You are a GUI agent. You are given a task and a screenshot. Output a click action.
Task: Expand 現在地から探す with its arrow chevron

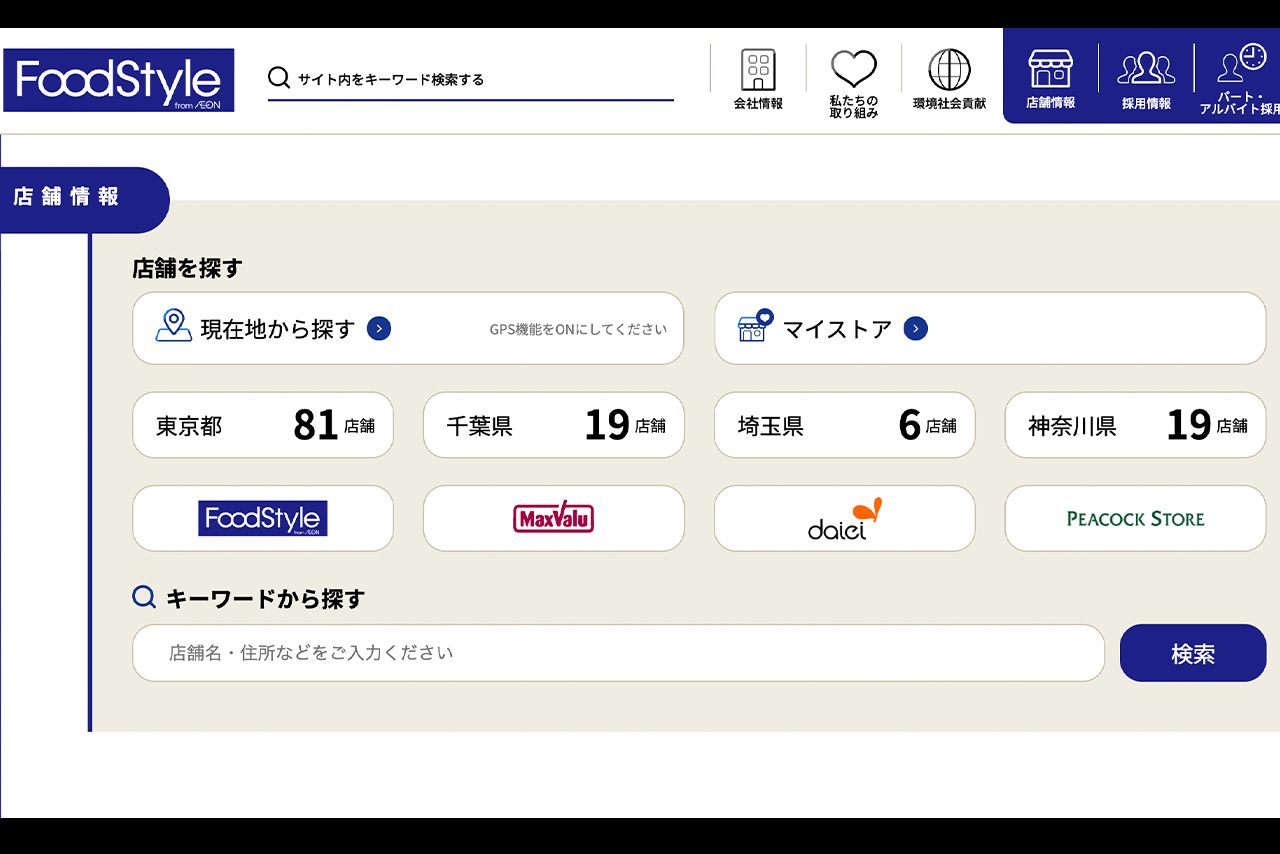coord(379,328)
